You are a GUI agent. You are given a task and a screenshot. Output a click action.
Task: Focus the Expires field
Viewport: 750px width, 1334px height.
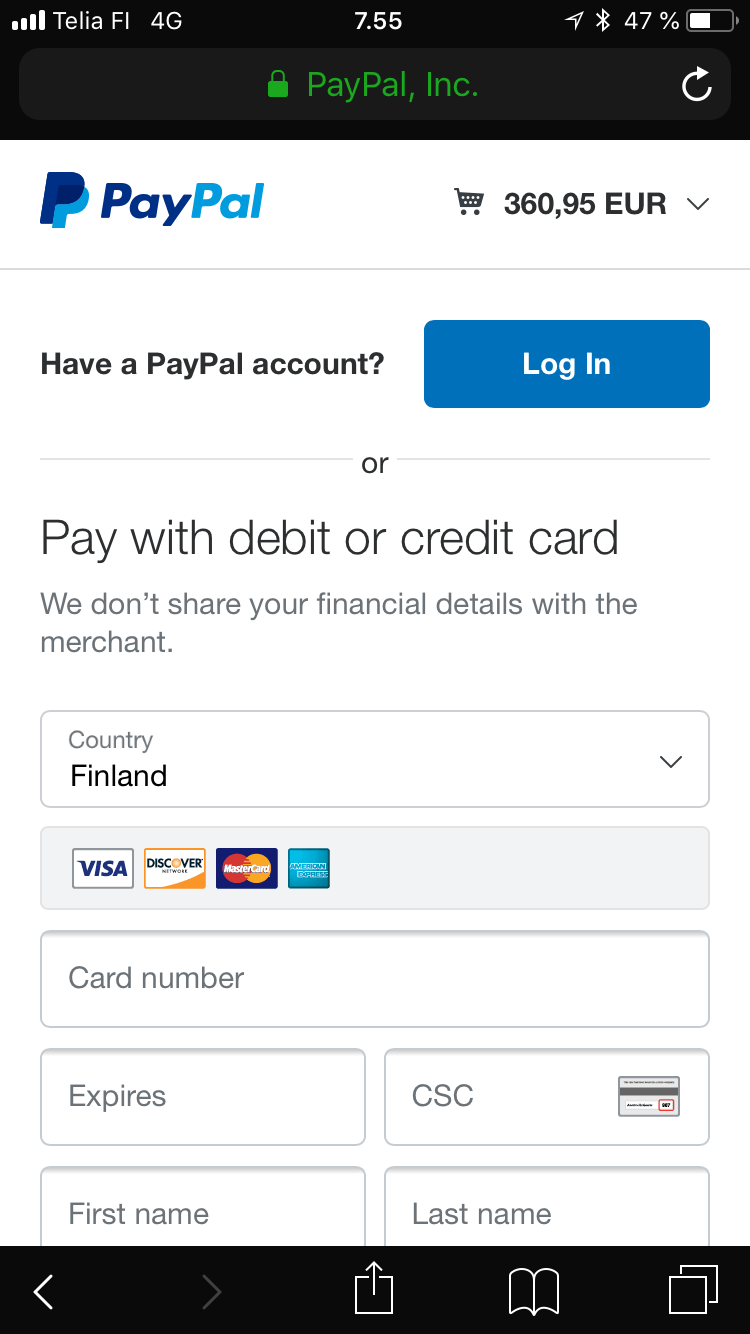(203, 1097)
